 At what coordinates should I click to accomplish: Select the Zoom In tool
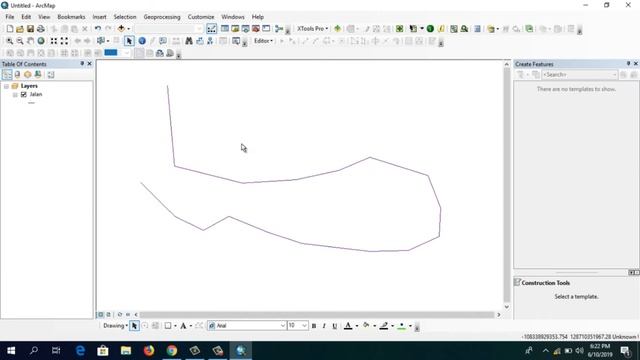pyautogui.click(x=9, y=41)
